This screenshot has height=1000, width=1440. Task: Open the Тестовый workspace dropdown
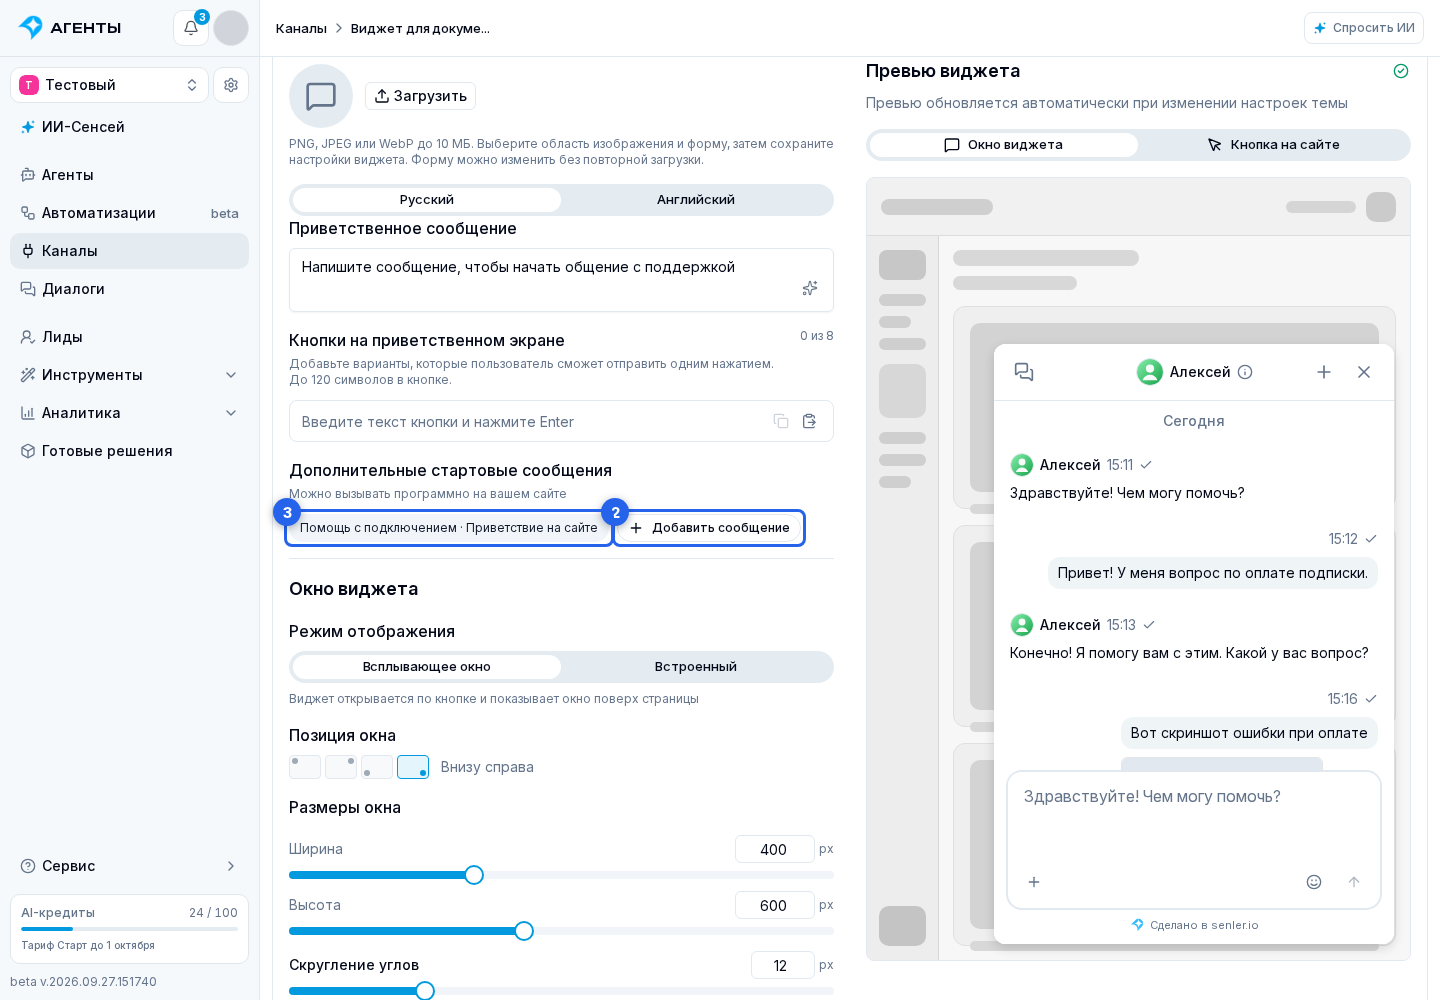[x=109, y=85]
